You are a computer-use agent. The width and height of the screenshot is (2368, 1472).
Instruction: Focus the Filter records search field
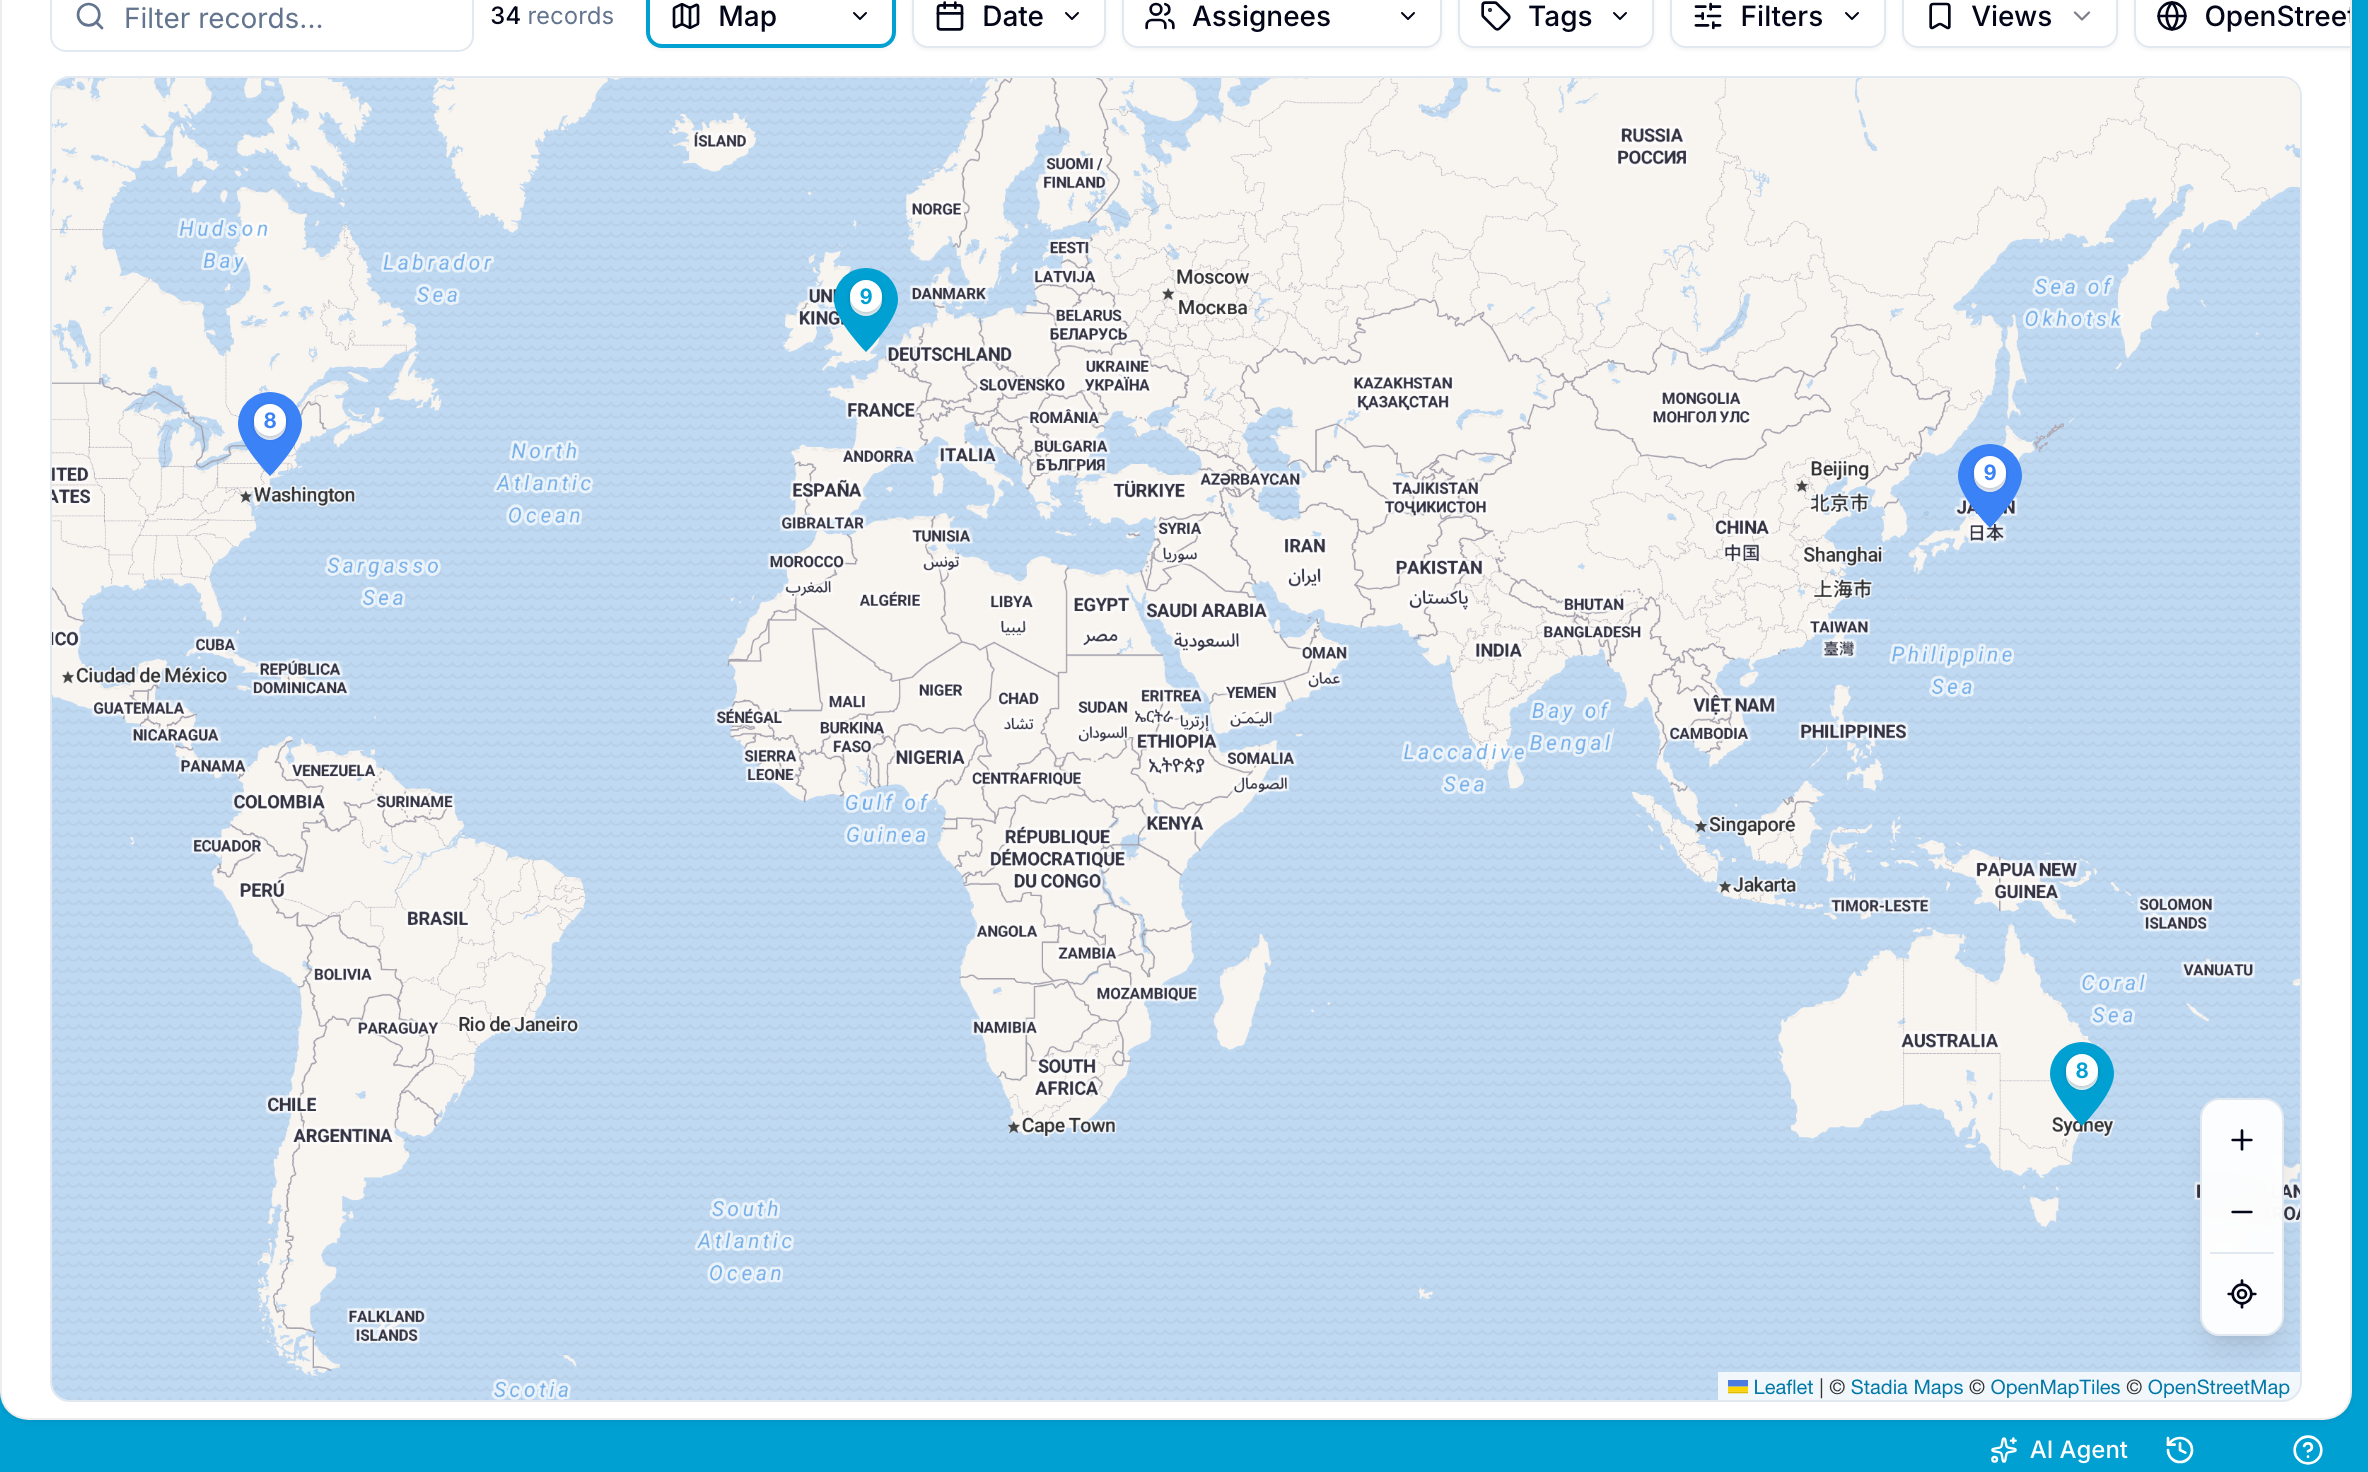[262, 18]
